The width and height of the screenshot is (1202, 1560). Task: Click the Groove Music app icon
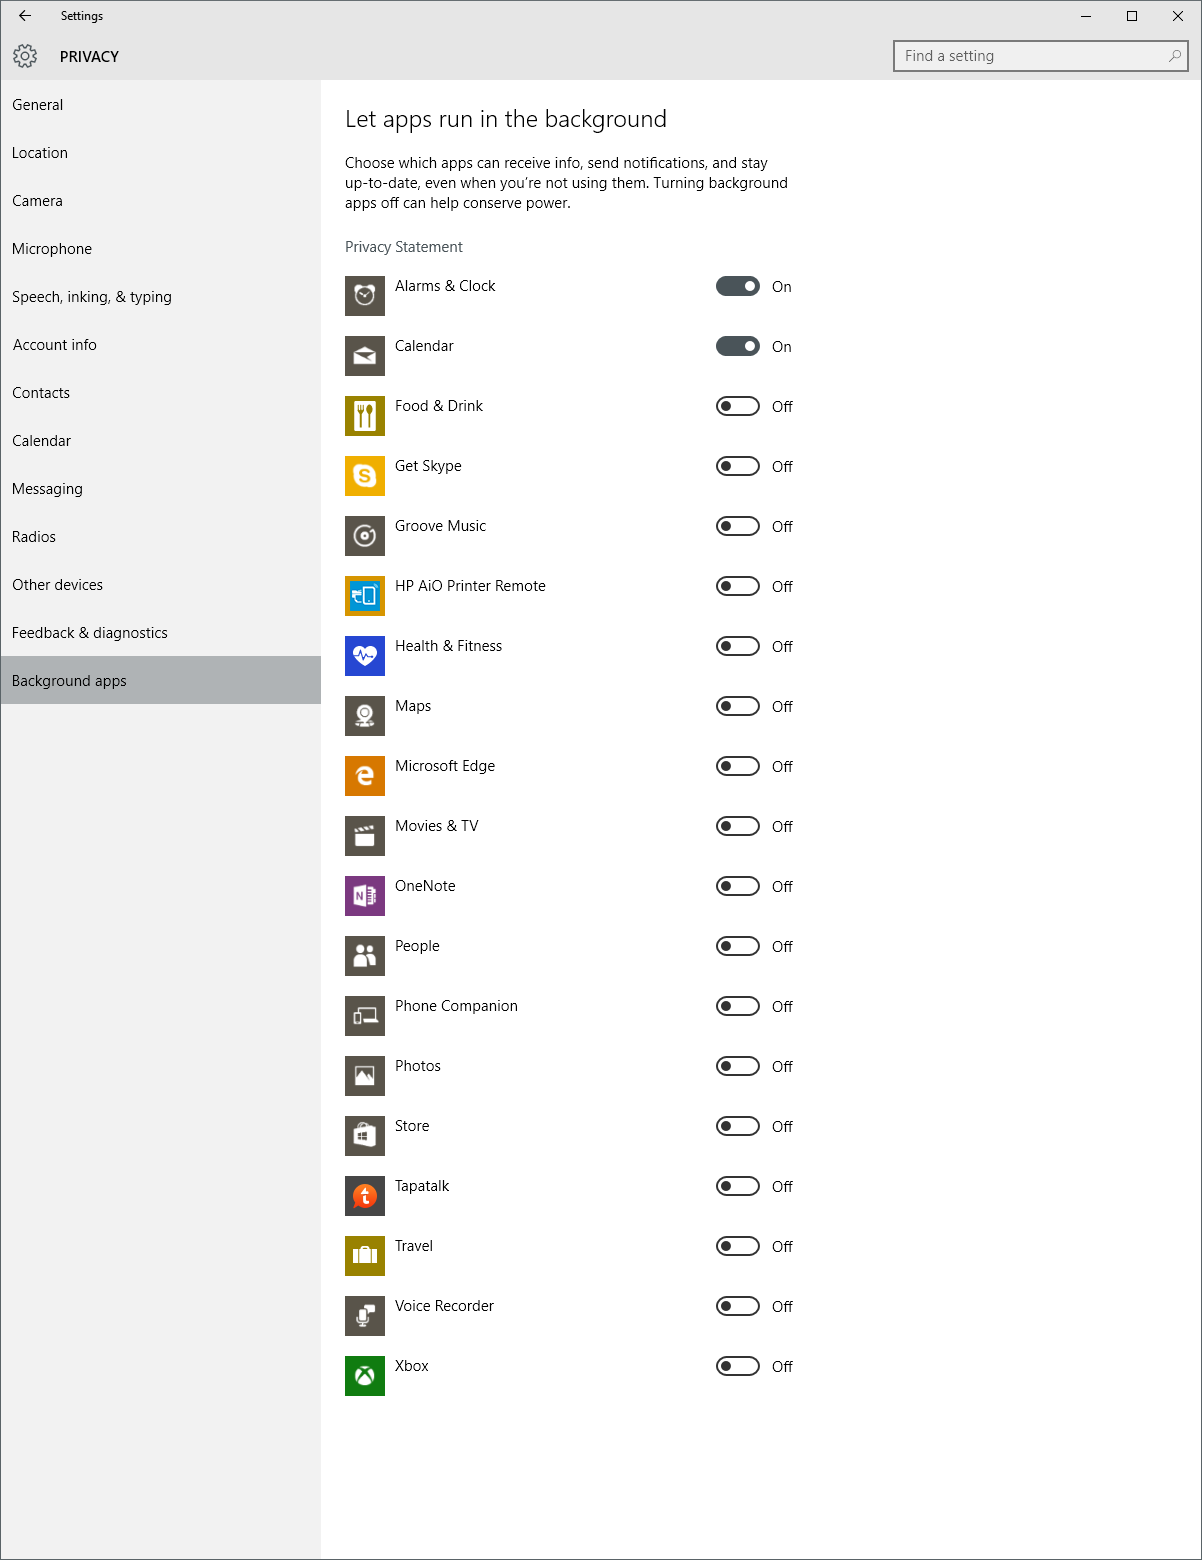pyautogui.click(x=365, y=536)
